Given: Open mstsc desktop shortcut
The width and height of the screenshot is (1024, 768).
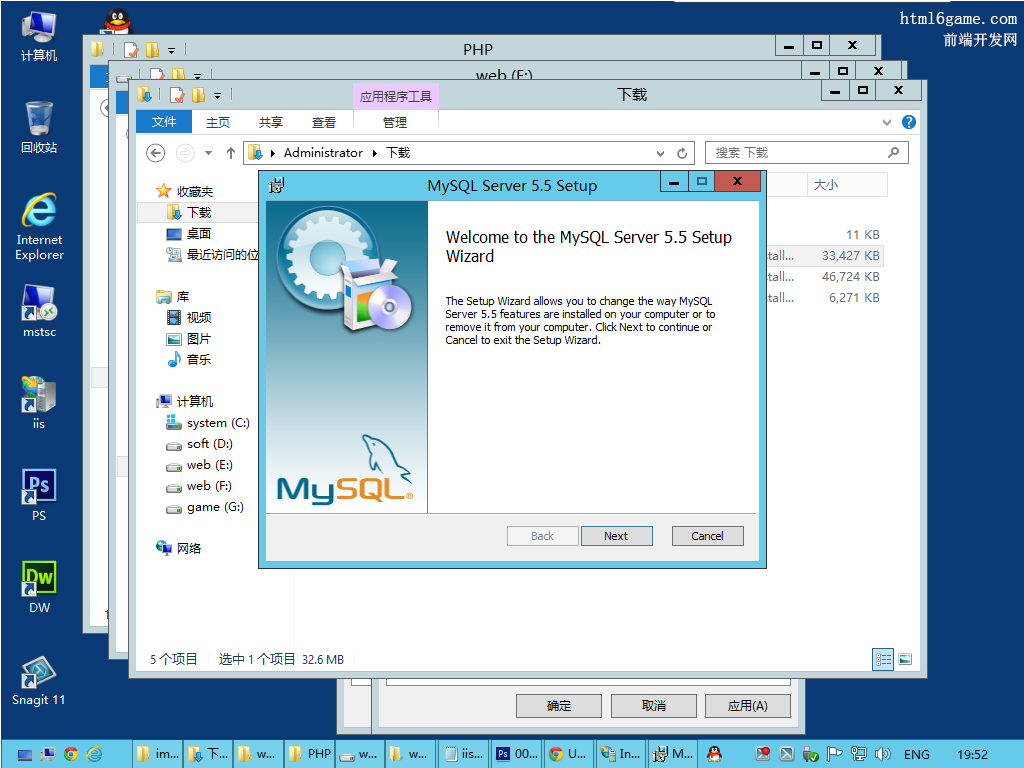Looking at the screenshot, I should pos(39,312).
